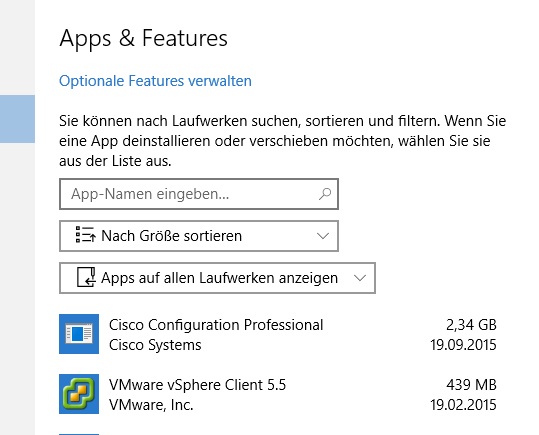The width and height of the screenshot is (539, 435).
Task: Click the magnifier icon in the search box
Action: coord(324,194)
